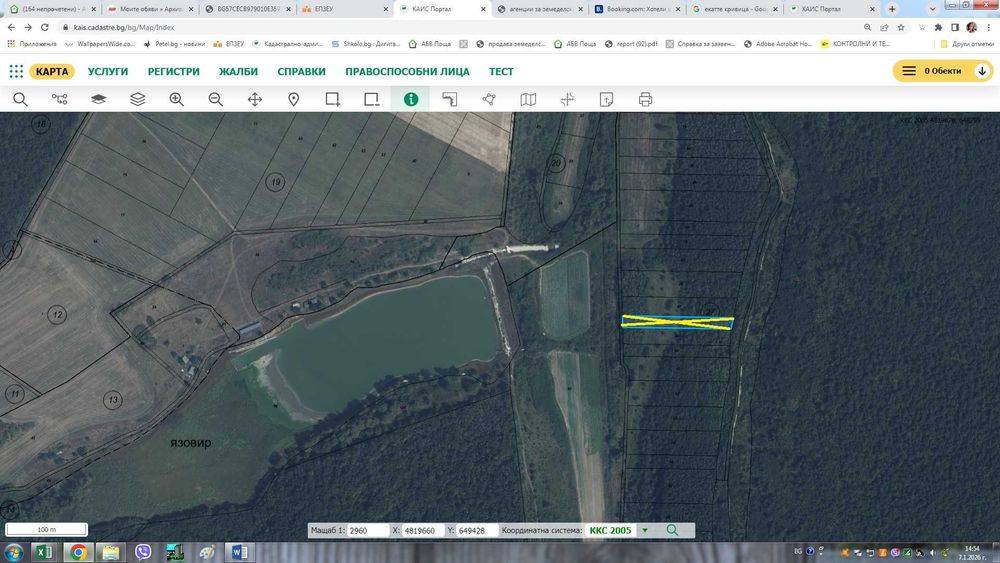This screenshot has height=563, width=1000.
Task: Switch to the екатте кривица Google tab
Action: coord(735,9)
